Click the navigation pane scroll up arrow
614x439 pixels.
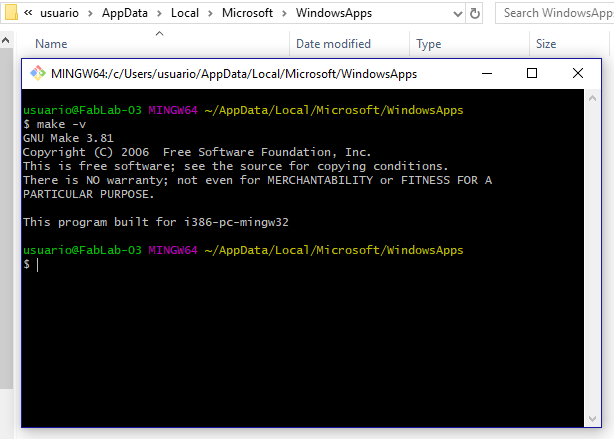click(x=5, y=40)
